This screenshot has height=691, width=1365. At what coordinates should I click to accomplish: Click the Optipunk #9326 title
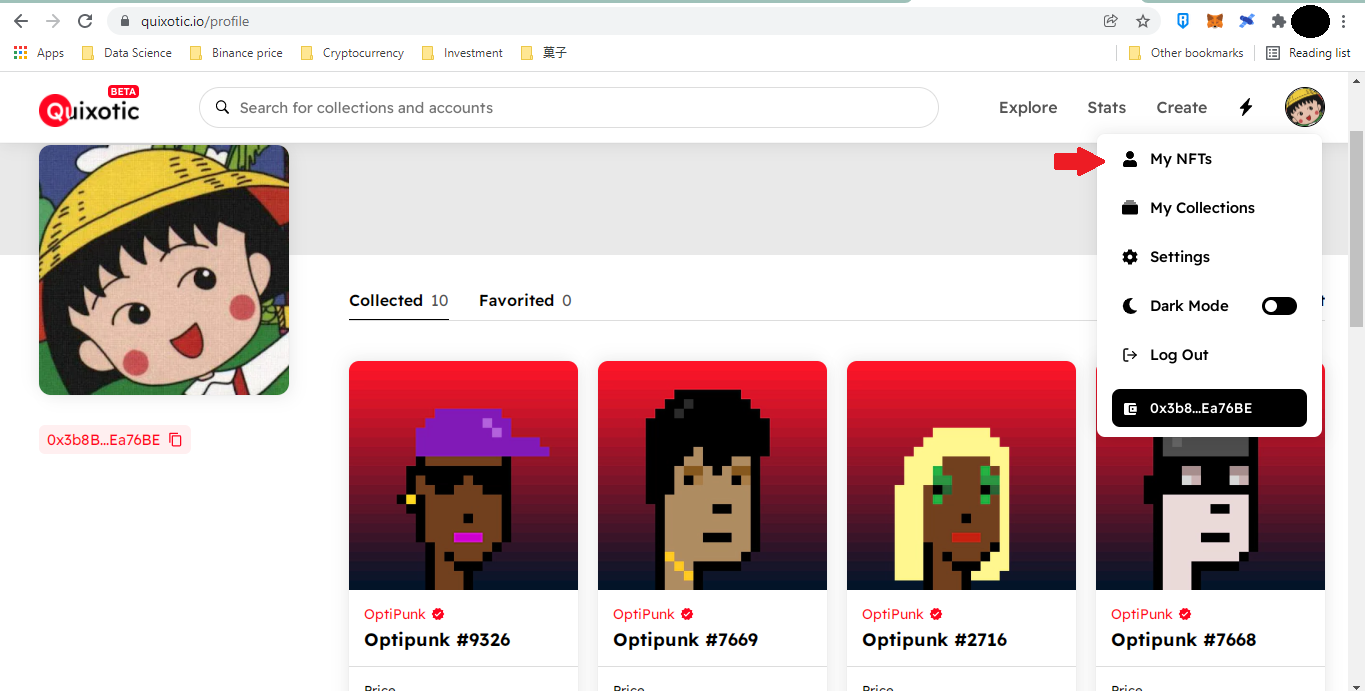[x=437, y=640]
